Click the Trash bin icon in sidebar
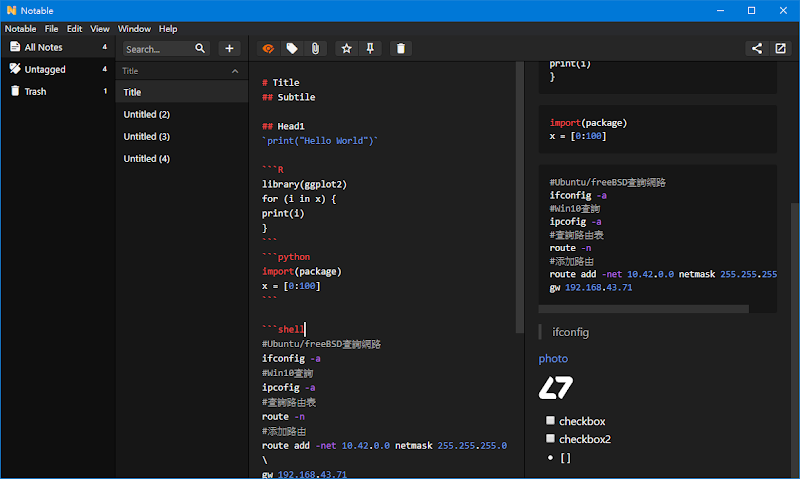800x479 pixels. (x=15, y=91)
